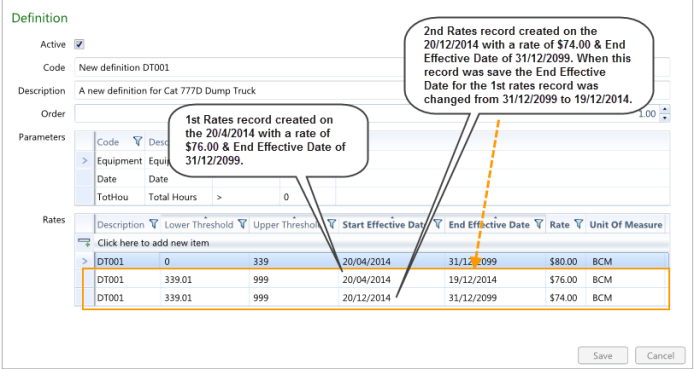Click the Save button
Image resolution: width=694 pixels, height=369 pixels.
click(603, 356)
